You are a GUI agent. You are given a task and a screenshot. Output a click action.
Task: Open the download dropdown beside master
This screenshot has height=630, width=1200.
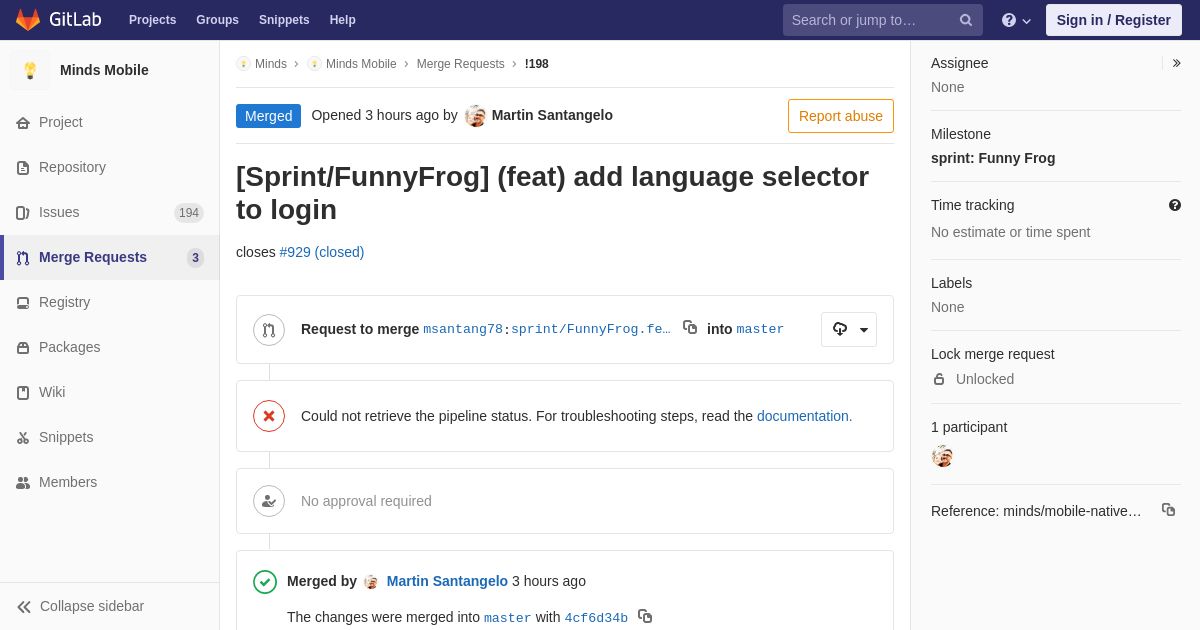tap(849, 329)
